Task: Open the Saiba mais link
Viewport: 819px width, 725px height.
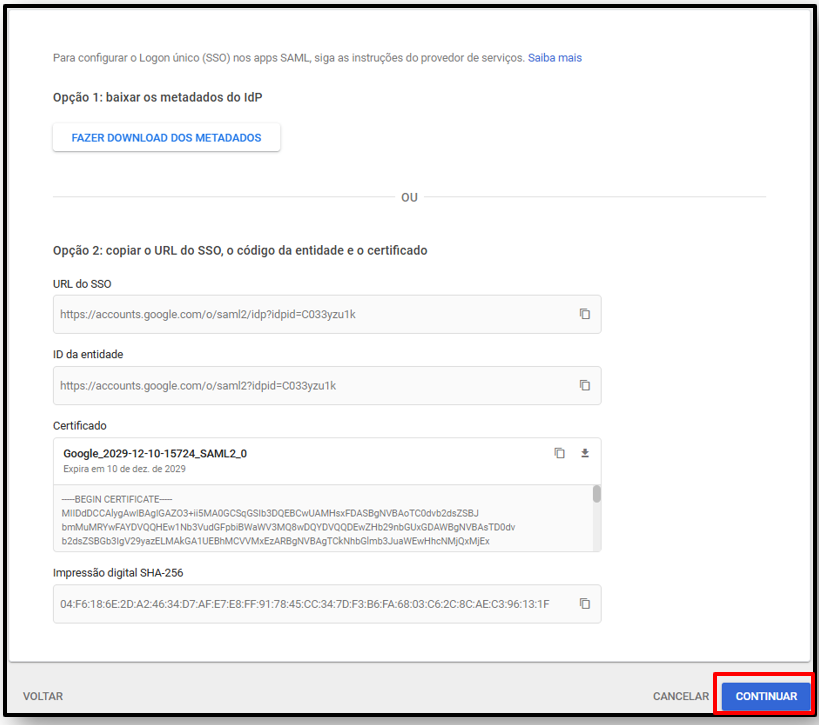Action: tap(555, 58)
